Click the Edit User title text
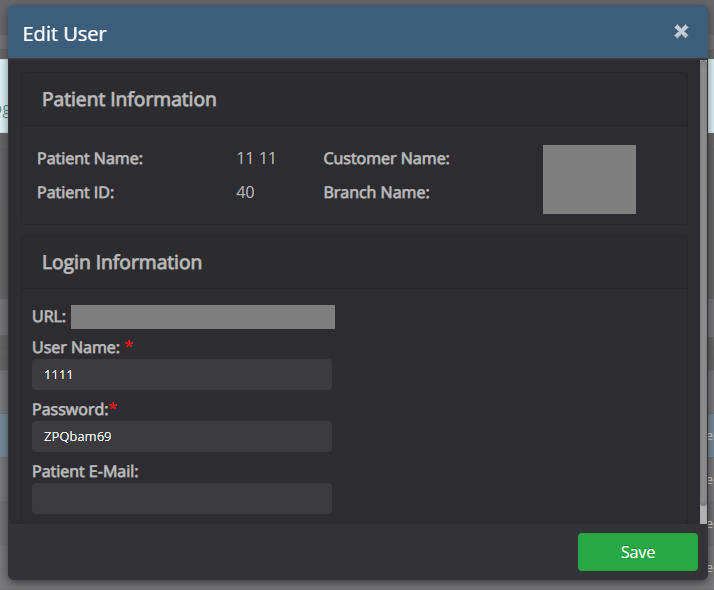 (65, 34)
